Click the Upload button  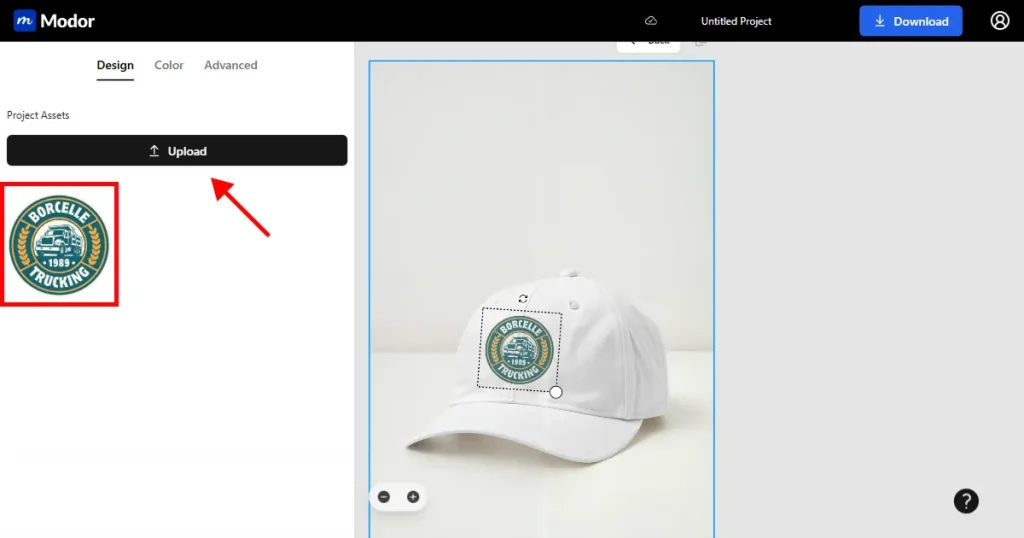pos(177,151)
